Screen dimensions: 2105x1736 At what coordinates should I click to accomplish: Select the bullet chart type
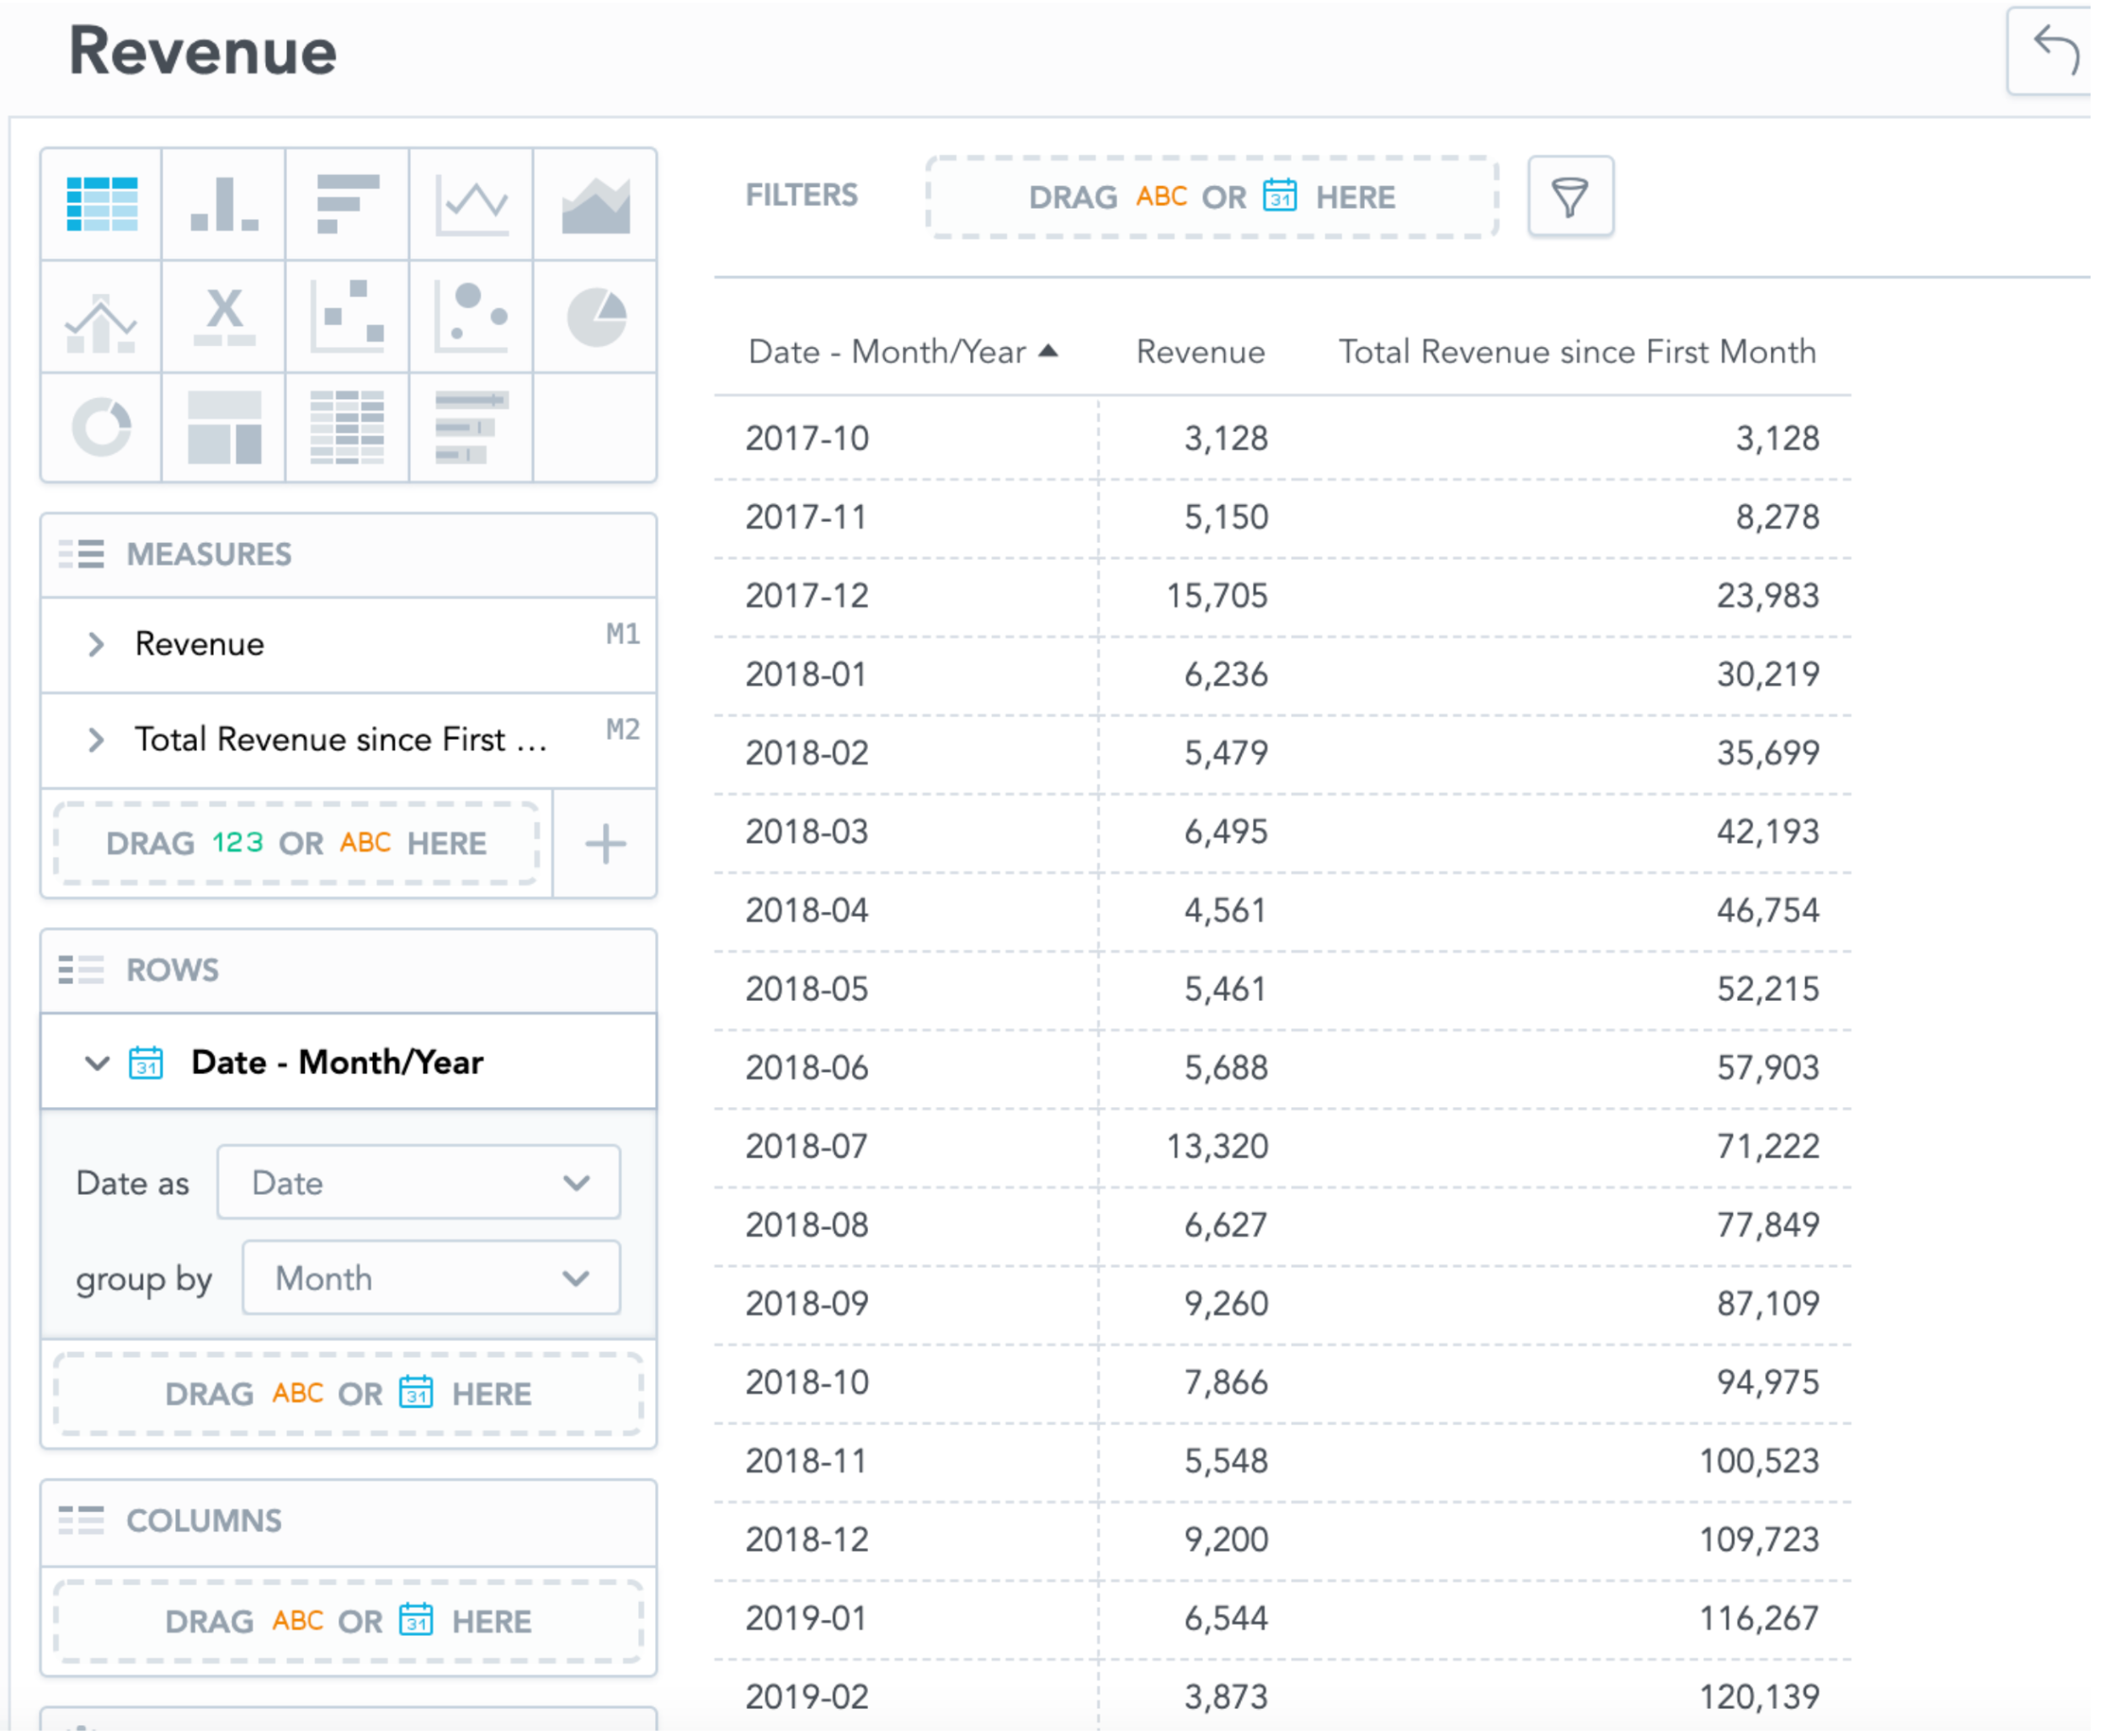(x=470, y=428)
